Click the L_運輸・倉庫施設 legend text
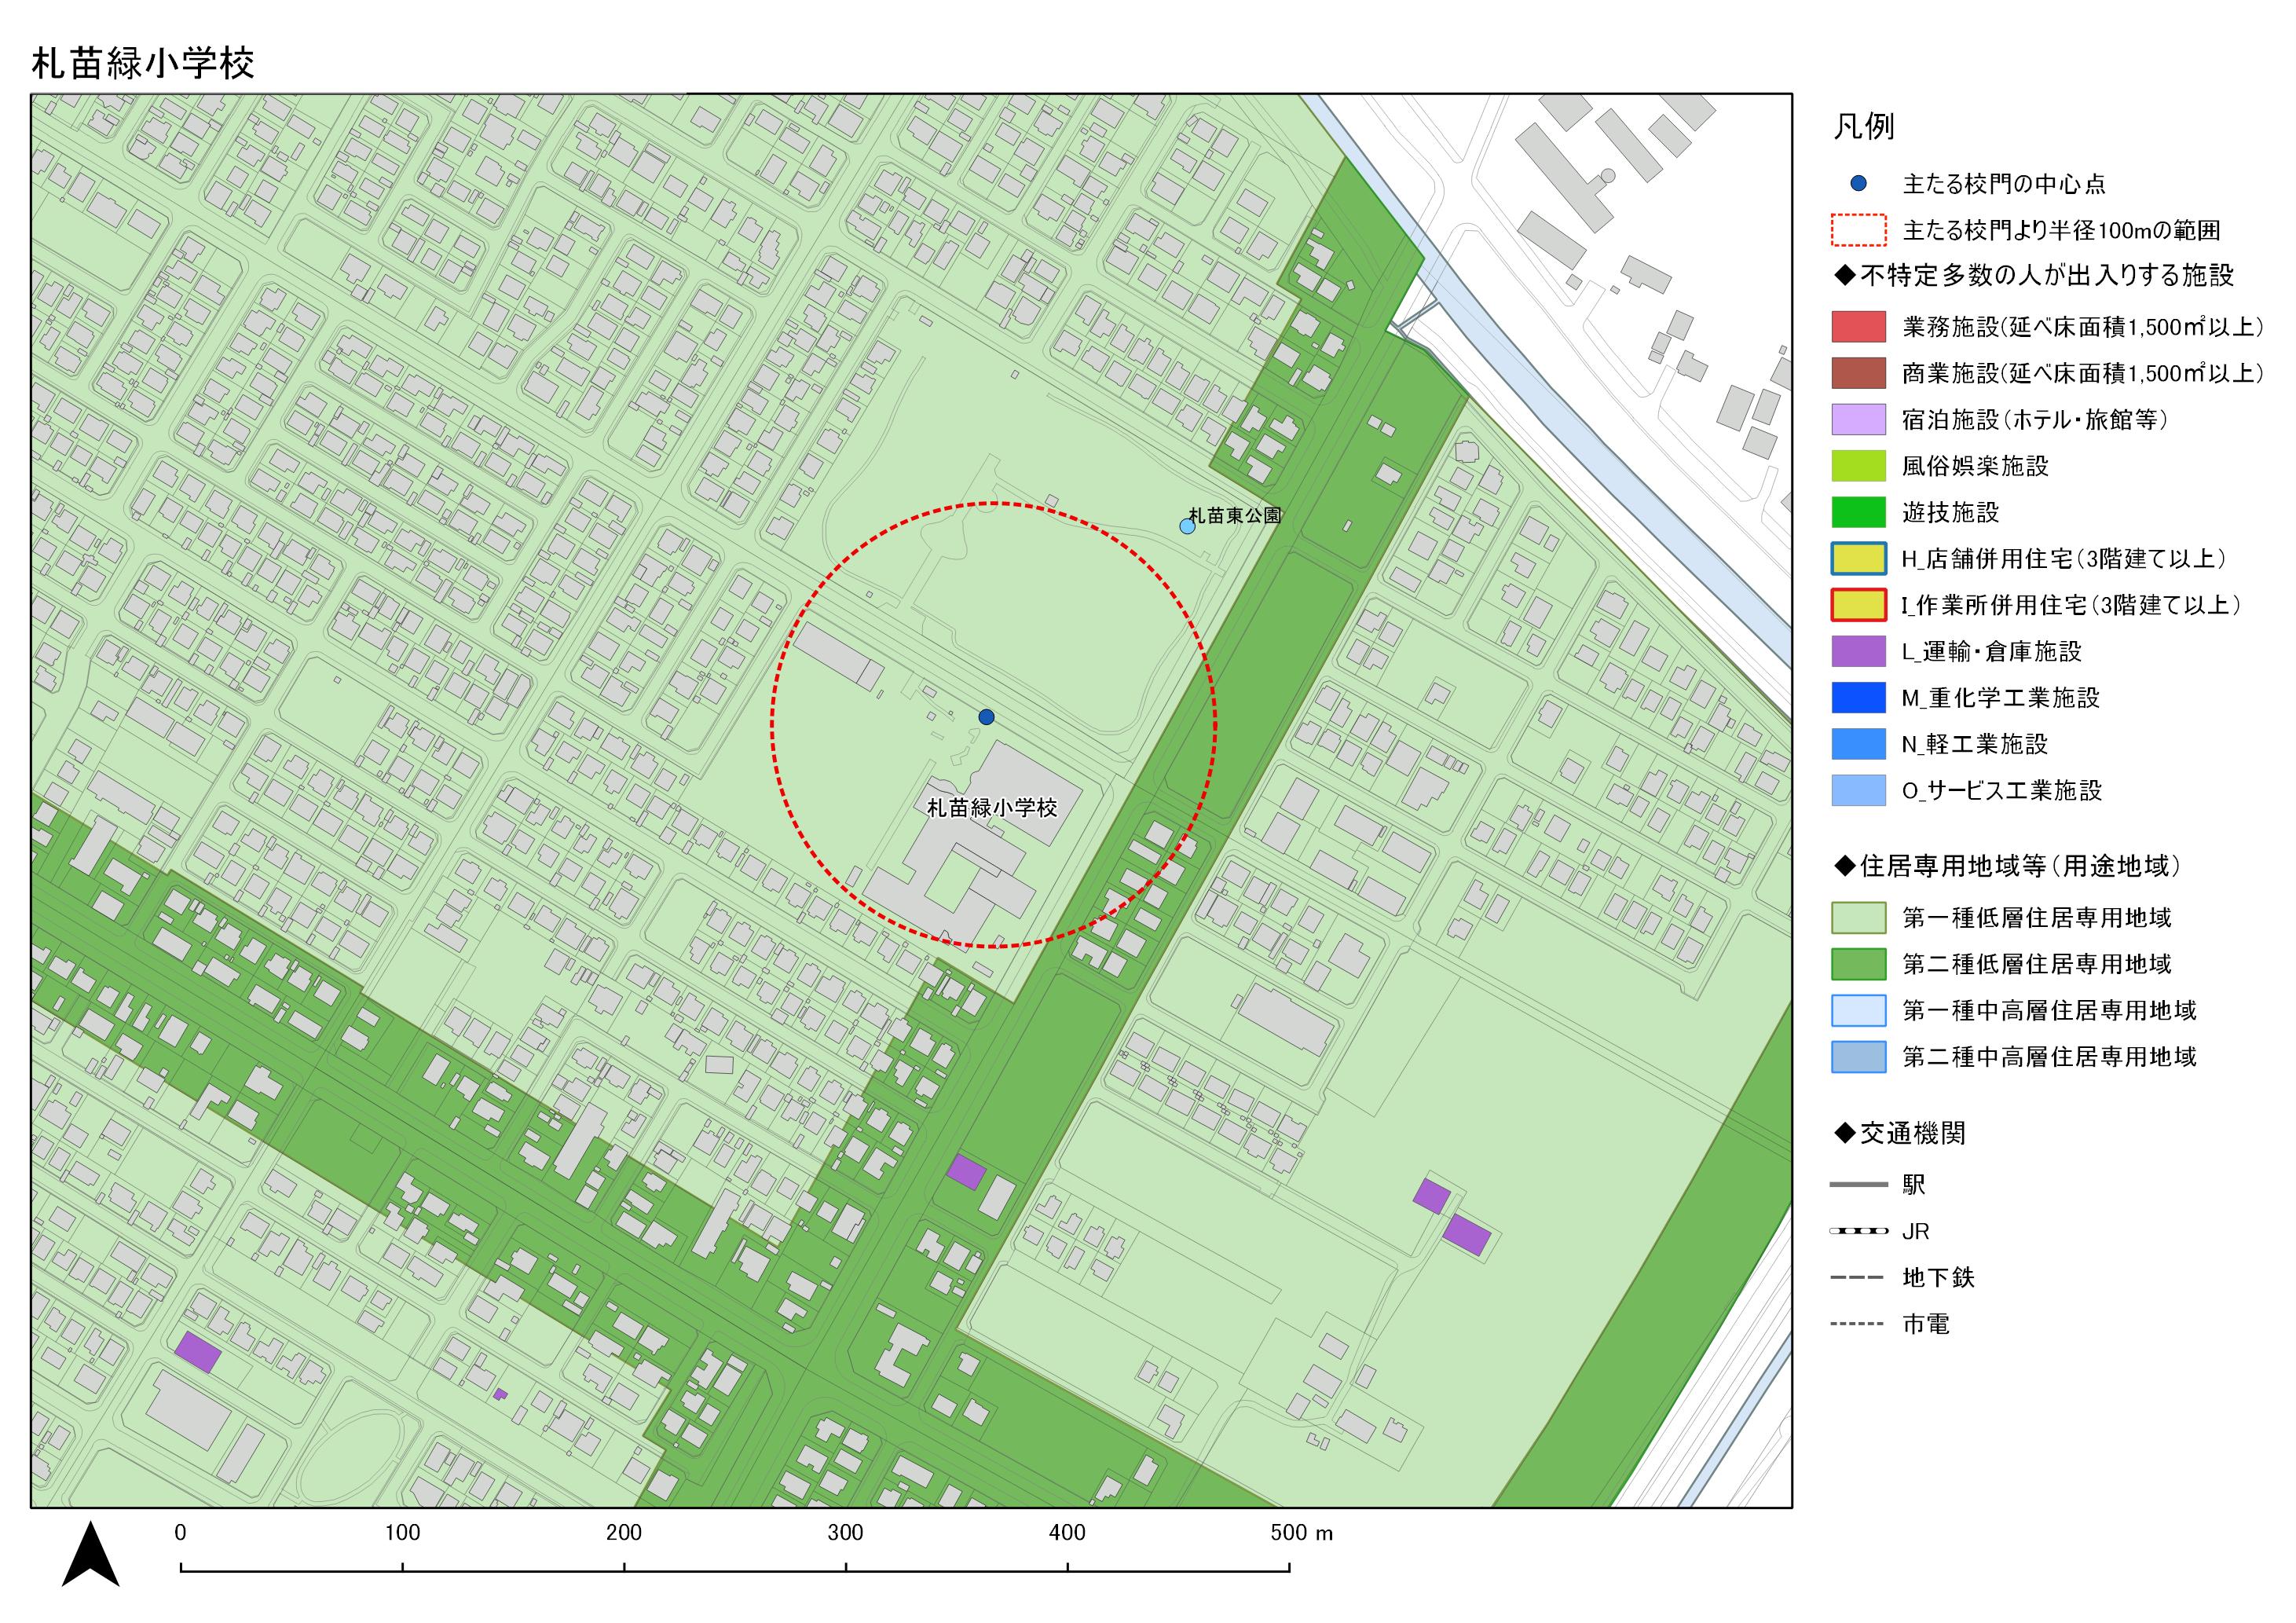This screenshot has width=2296, height=1623. click(x=1992, y=651)
